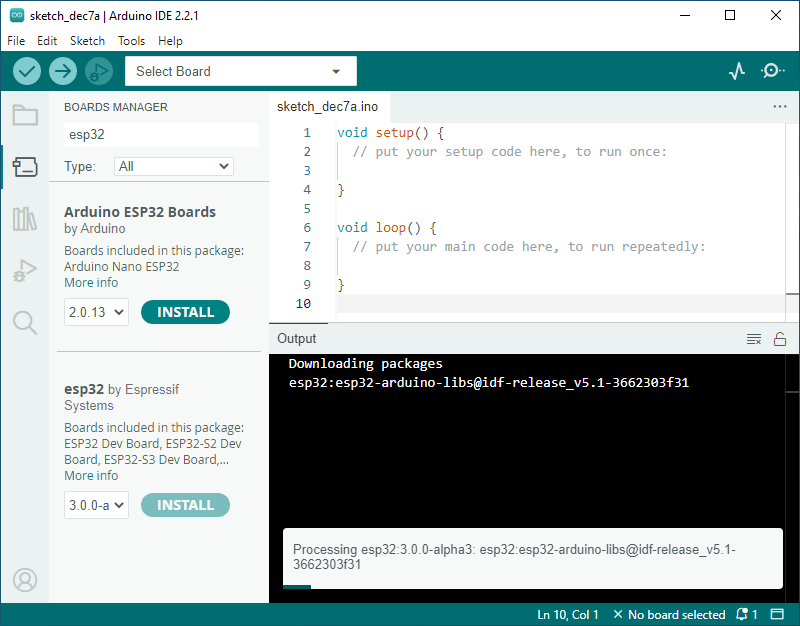Screen dimensions: 800x626
Task: Minimize the Arduino IDE window
Action: [685, 15]
